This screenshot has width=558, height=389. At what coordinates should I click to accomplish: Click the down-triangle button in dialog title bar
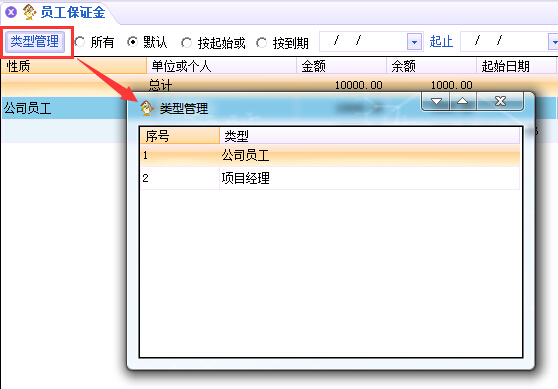tap(436, 101)
